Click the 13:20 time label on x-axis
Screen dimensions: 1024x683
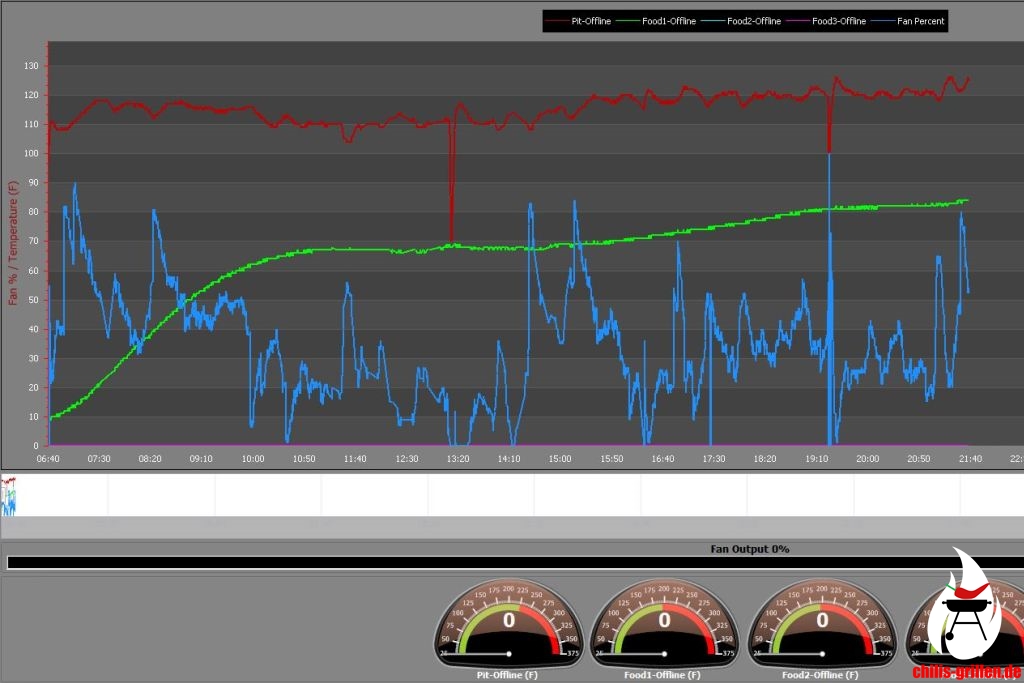coord(458,459)
